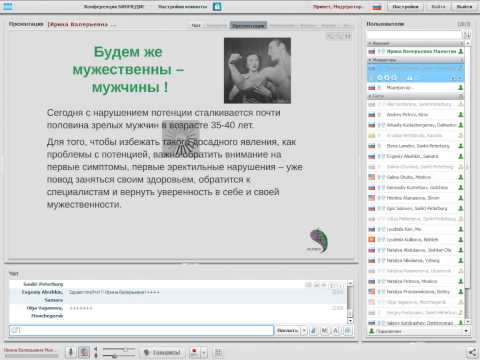Switch to the Чат tab in presentation header

click(196, 25)
